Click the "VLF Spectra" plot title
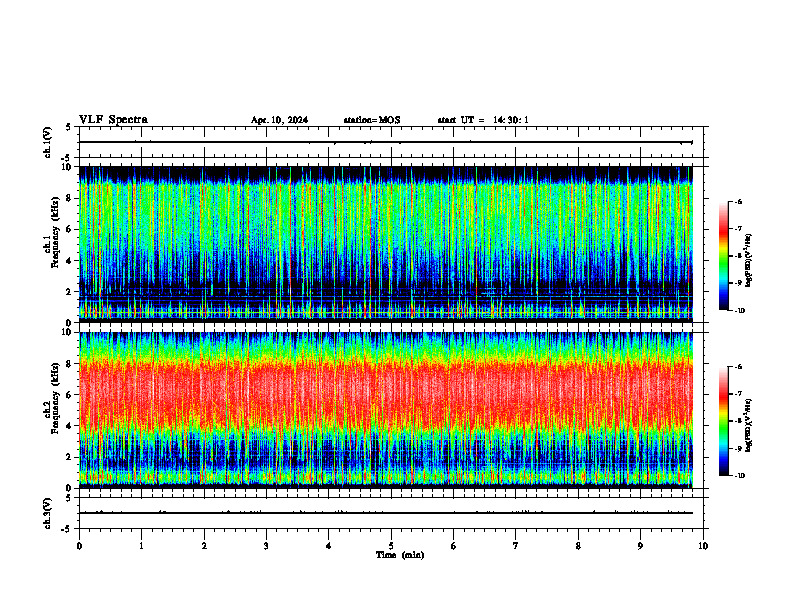 coord(113,120)
